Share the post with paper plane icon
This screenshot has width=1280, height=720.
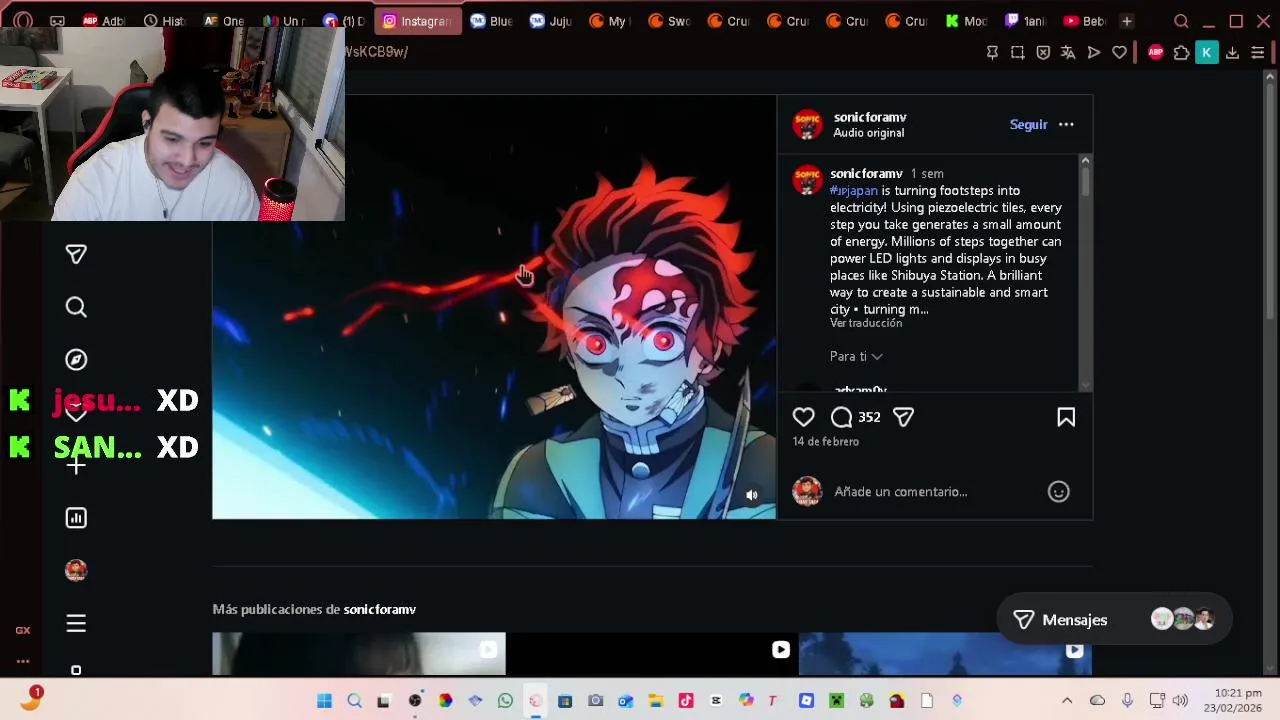tap(903, 417)
